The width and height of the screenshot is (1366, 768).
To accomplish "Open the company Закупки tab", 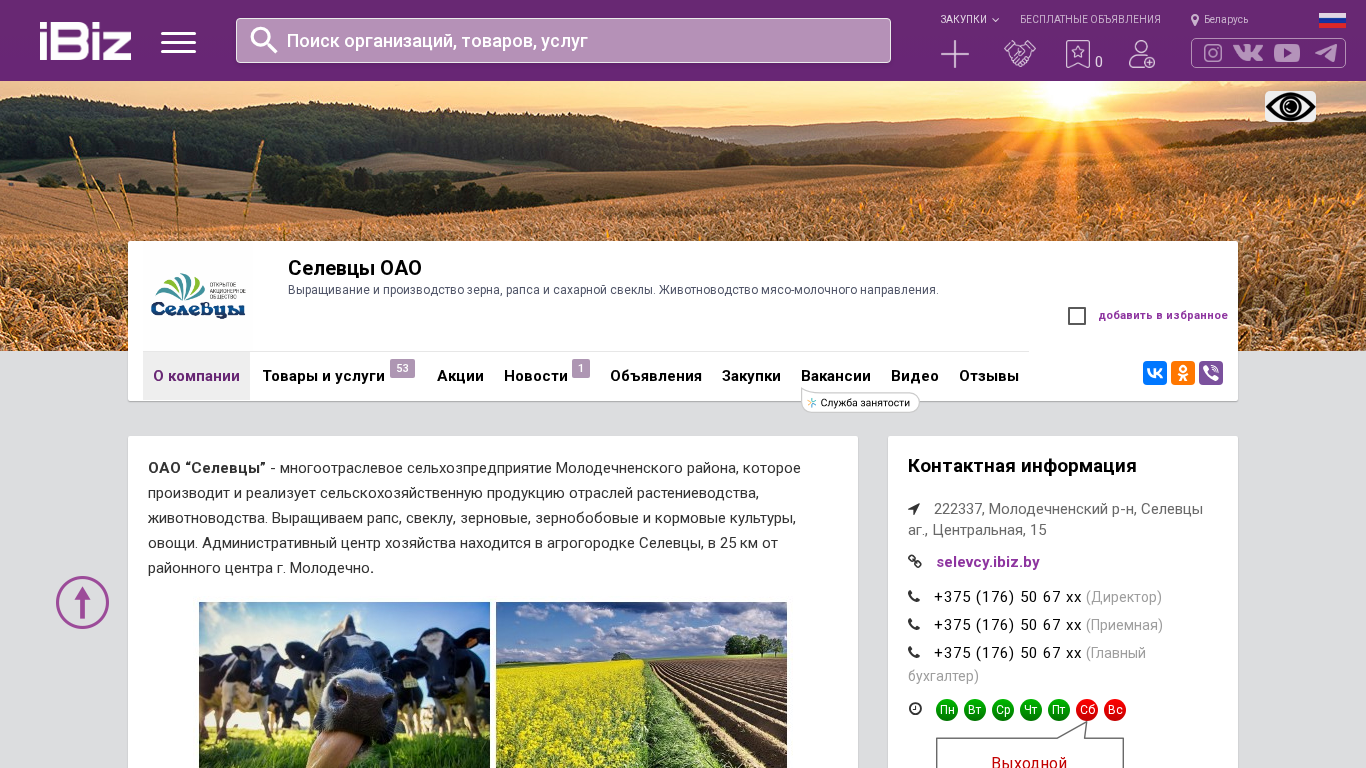I will (751, 376).
